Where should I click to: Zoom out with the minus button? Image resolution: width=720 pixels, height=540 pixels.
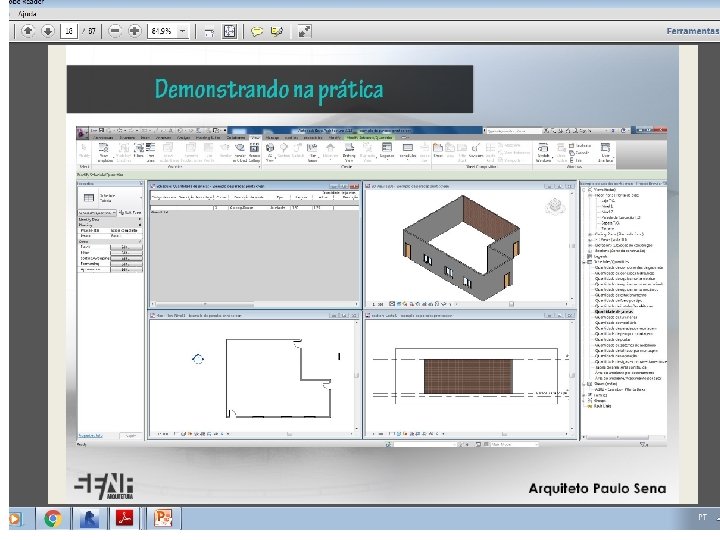click(x=115, y=31)
